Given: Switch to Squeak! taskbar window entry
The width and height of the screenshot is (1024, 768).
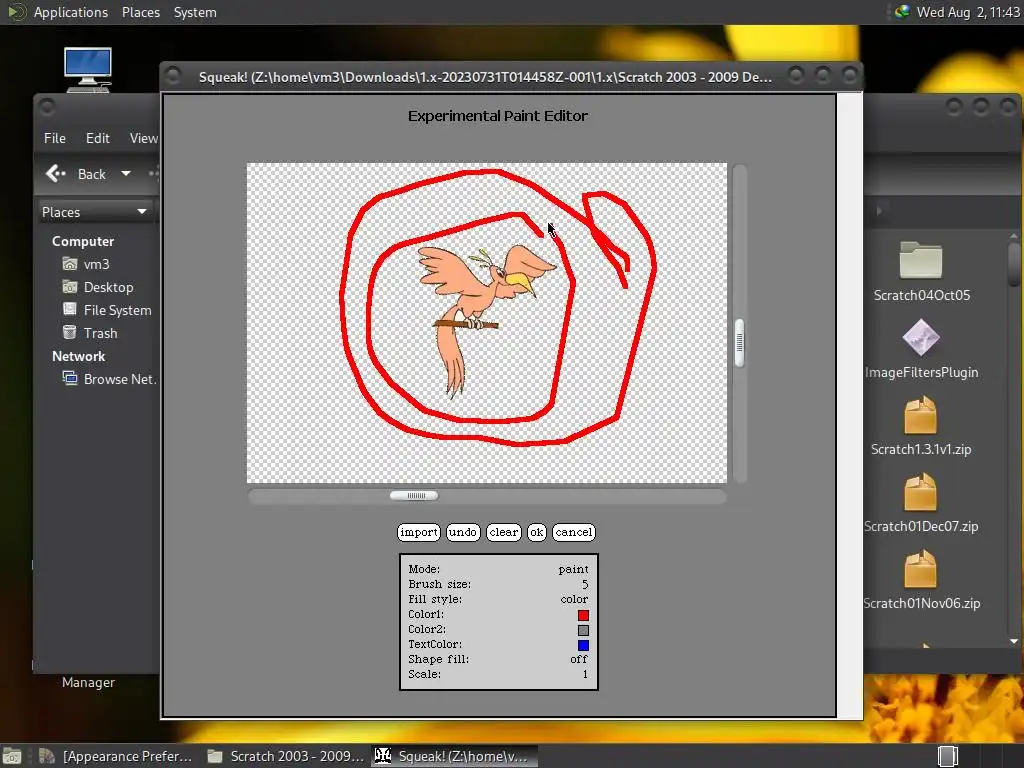Looking at the screenshot, I should (455, 756).
